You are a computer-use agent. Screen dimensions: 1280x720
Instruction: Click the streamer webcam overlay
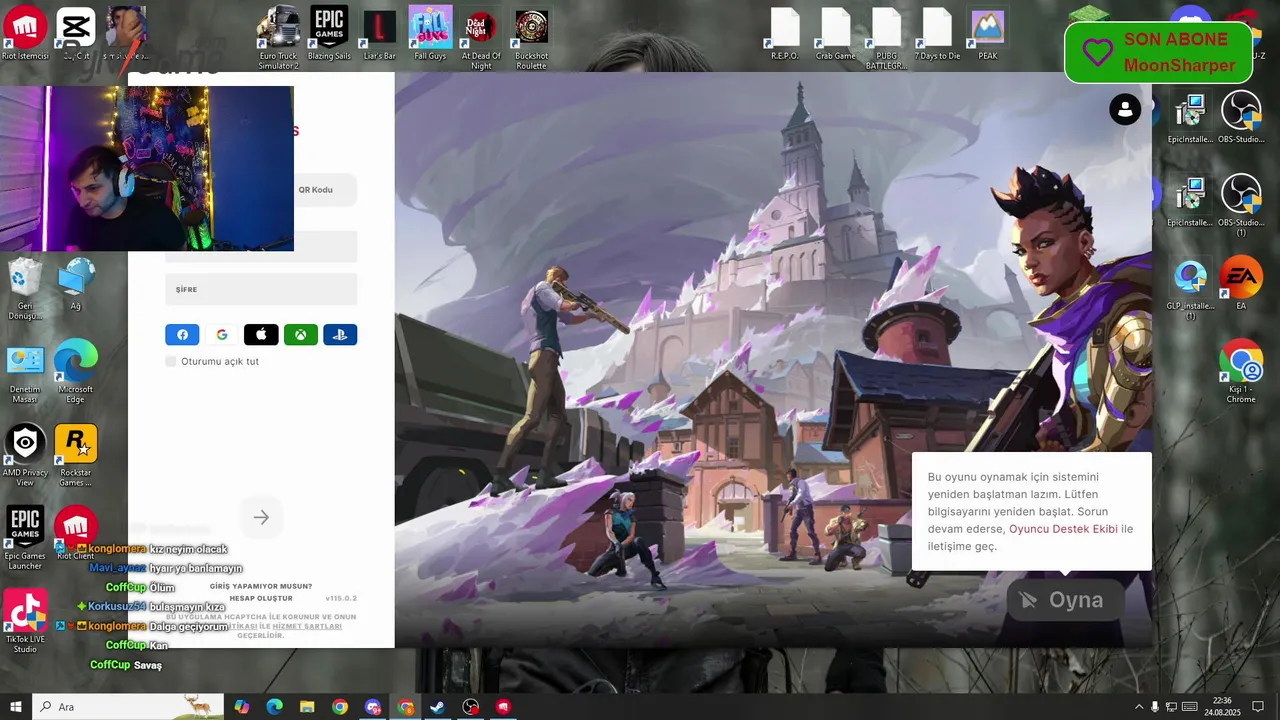[x=147, y=168]
